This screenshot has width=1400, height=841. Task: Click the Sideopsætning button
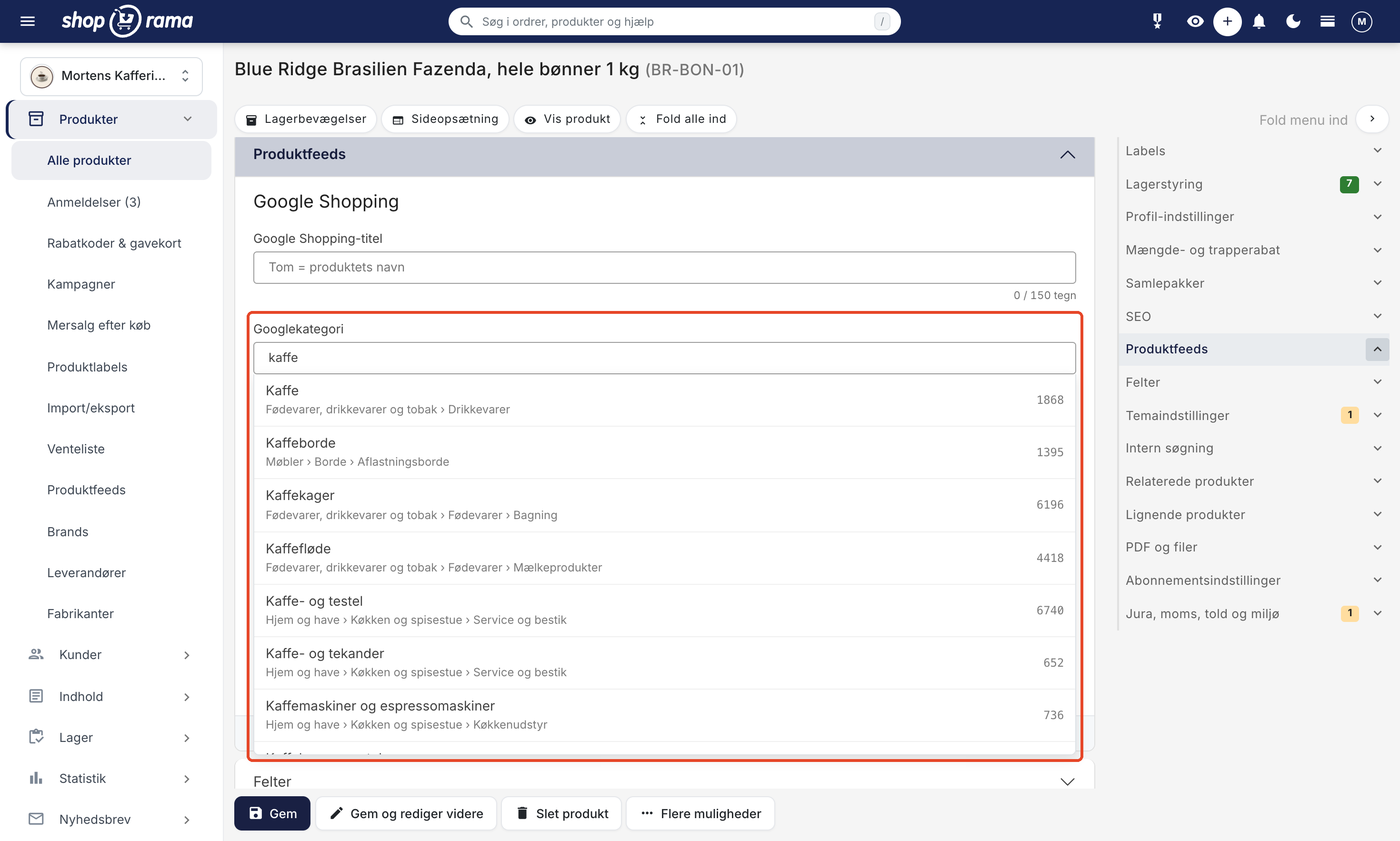tap(445, 119)
